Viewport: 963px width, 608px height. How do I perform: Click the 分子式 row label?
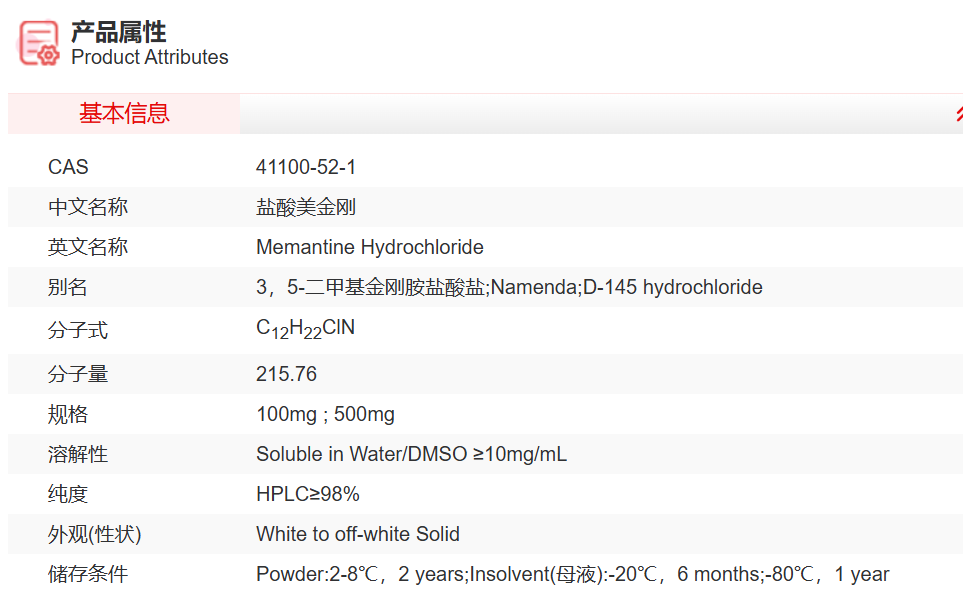[x=78, y=330]
